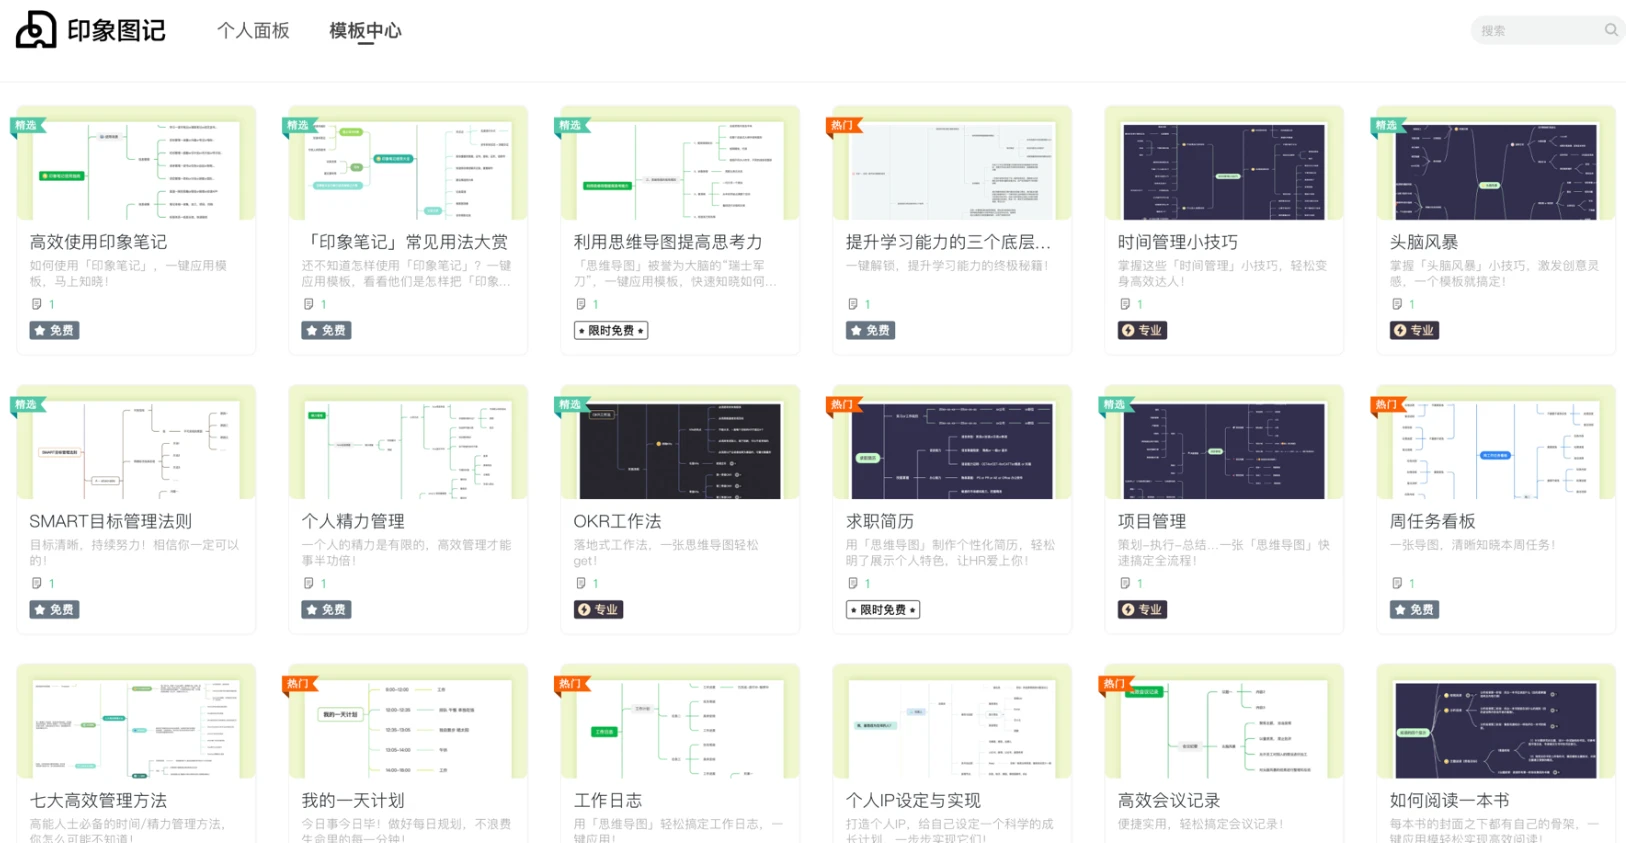Click the OKR工作法 title
This screenshot has width=1626, height=843.
[617, 521]
